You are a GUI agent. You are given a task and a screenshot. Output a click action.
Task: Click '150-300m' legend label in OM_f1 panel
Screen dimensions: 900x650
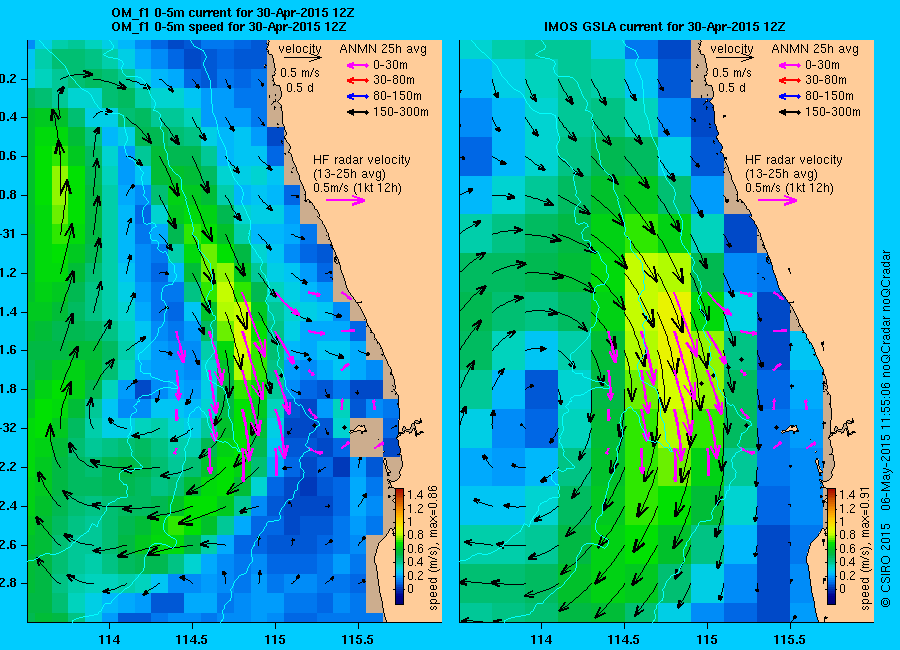(x=401, y=112)
